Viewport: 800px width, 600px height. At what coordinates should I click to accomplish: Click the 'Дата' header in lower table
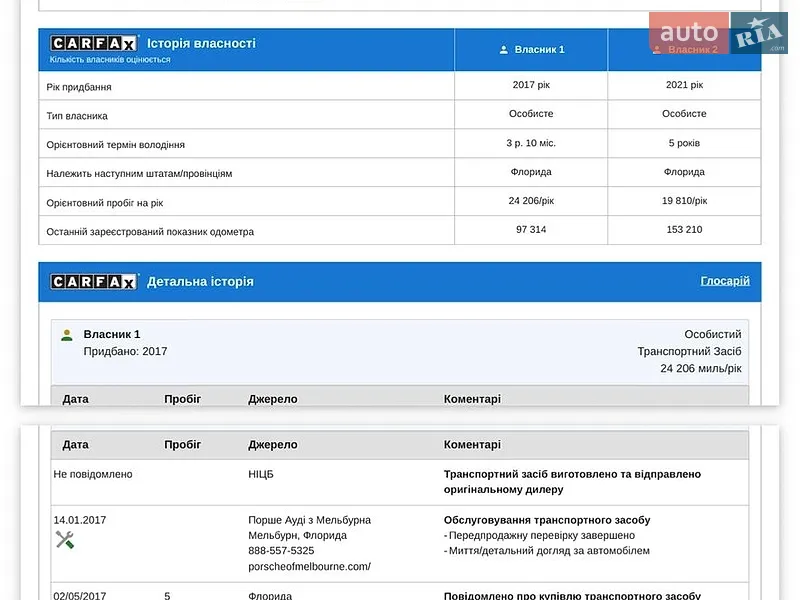tap(76, 444)
